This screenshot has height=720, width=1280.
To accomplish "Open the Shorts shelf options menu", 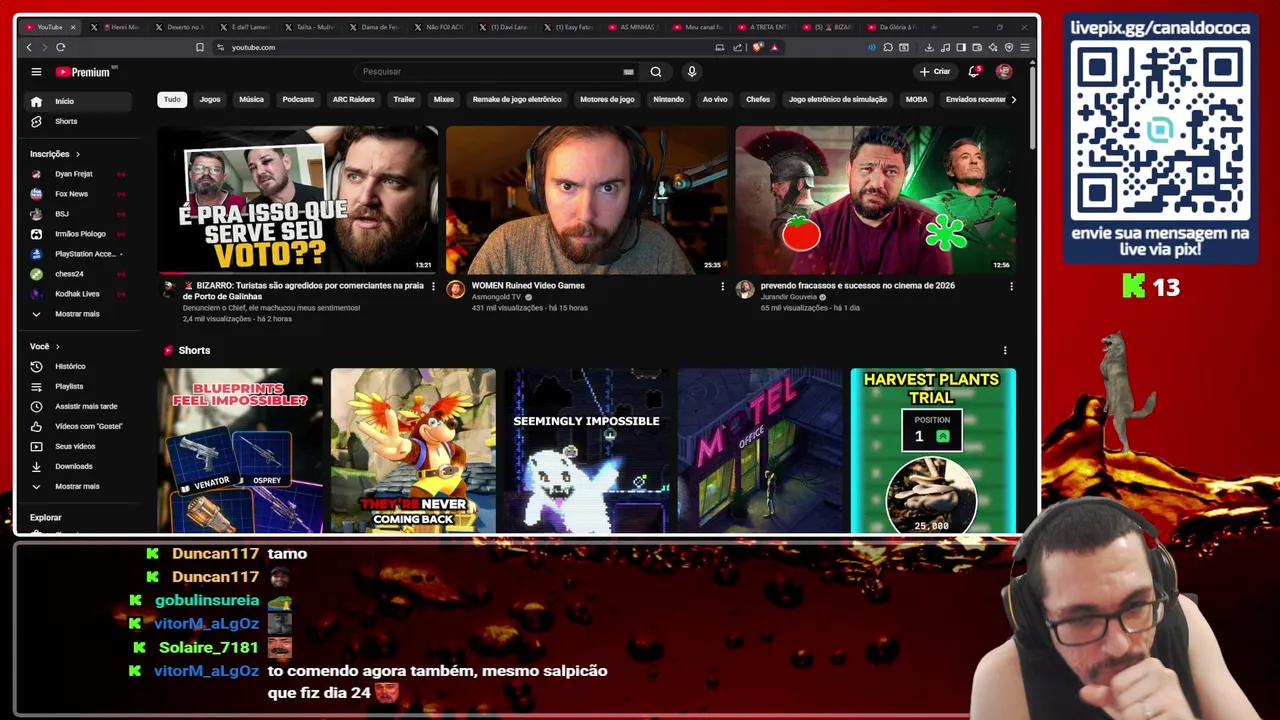I will click(x=1005, y=350).
